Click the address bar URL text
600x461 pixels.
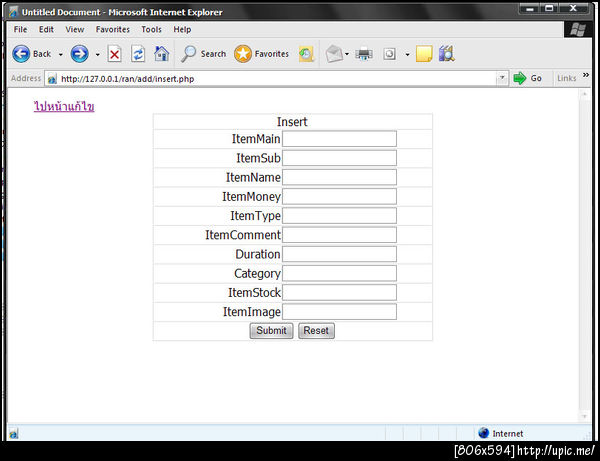pyautogui.click(x=127, y=79)
